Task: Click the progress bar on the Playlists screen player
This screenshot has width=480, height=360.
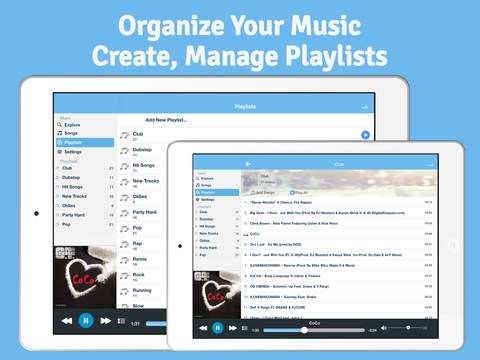Action: coord(156,324)
